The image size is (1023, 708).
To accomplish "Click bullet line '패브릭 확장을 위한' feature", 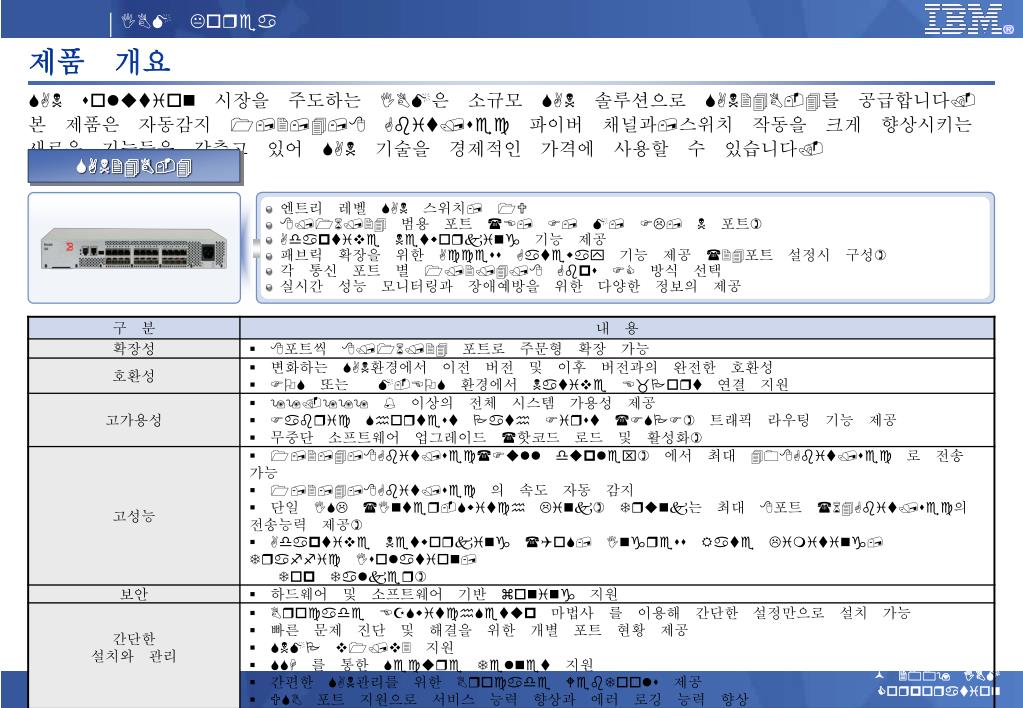I will point(583,254).
